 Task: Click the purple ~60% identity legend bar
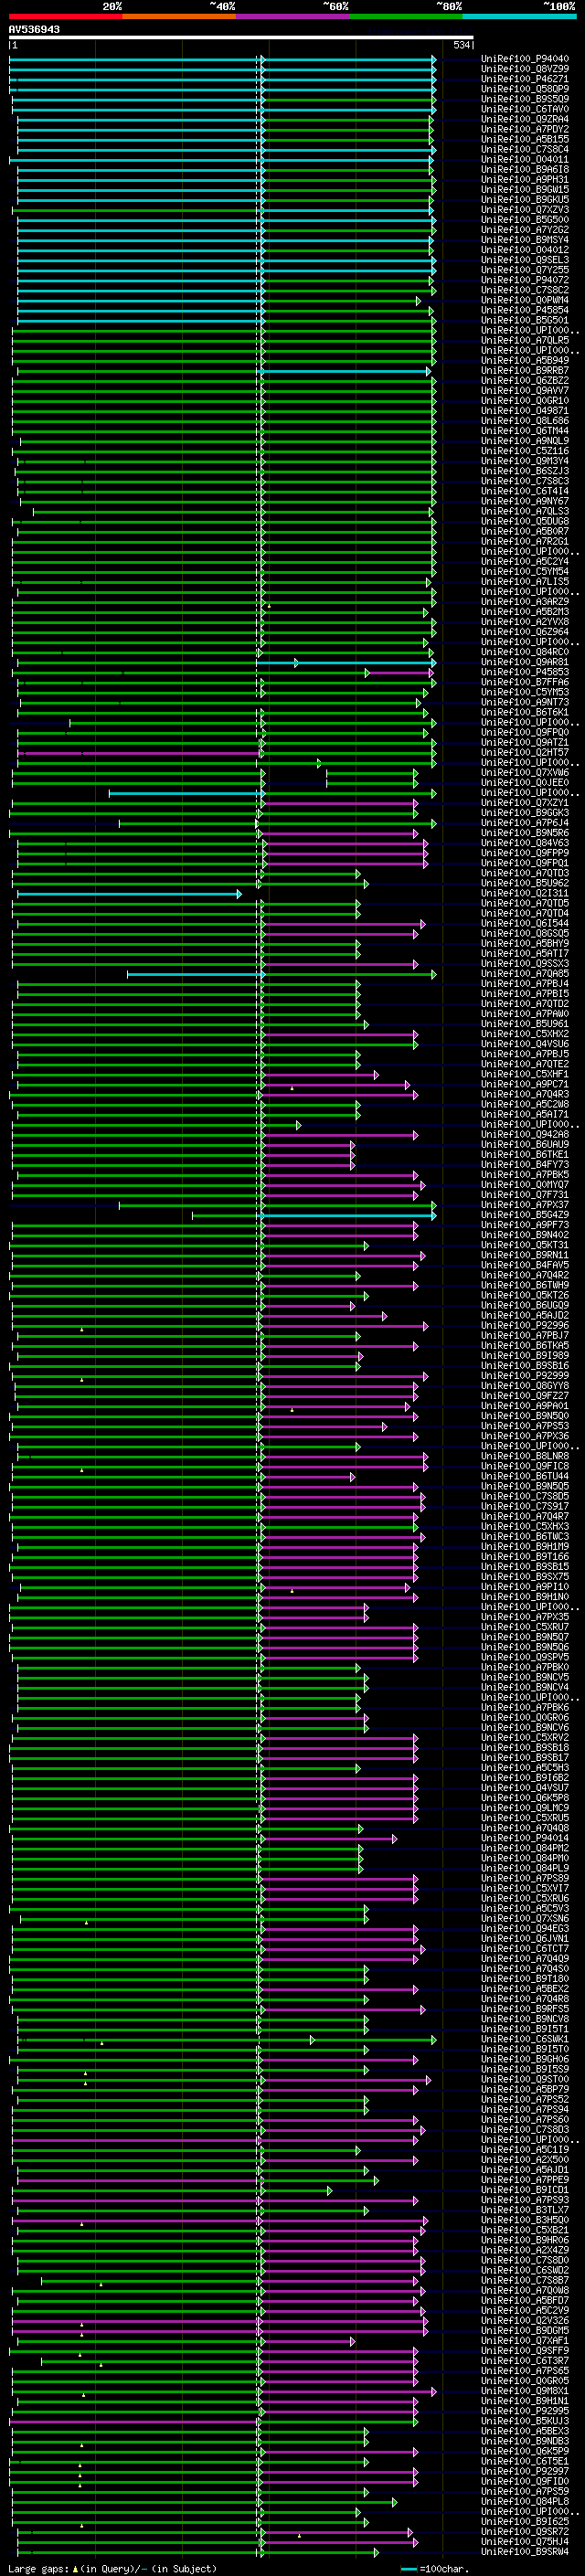(x=293, y=16)
